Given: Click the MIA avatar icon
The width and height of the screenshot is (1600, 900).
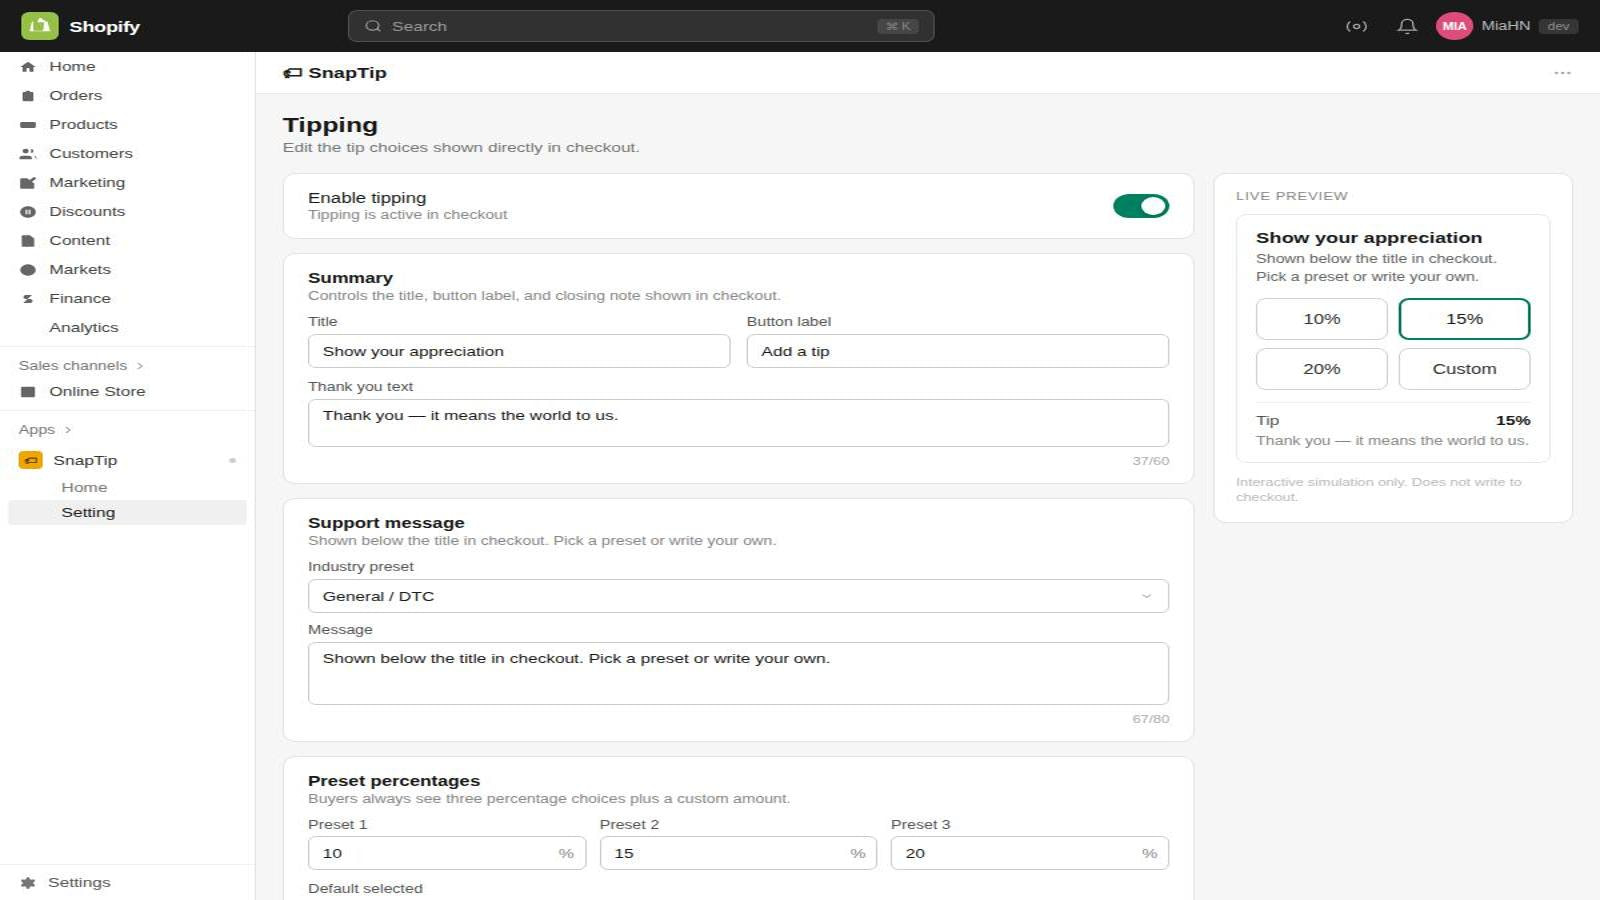Looking at the screenshot, I should coord(1454,26).
